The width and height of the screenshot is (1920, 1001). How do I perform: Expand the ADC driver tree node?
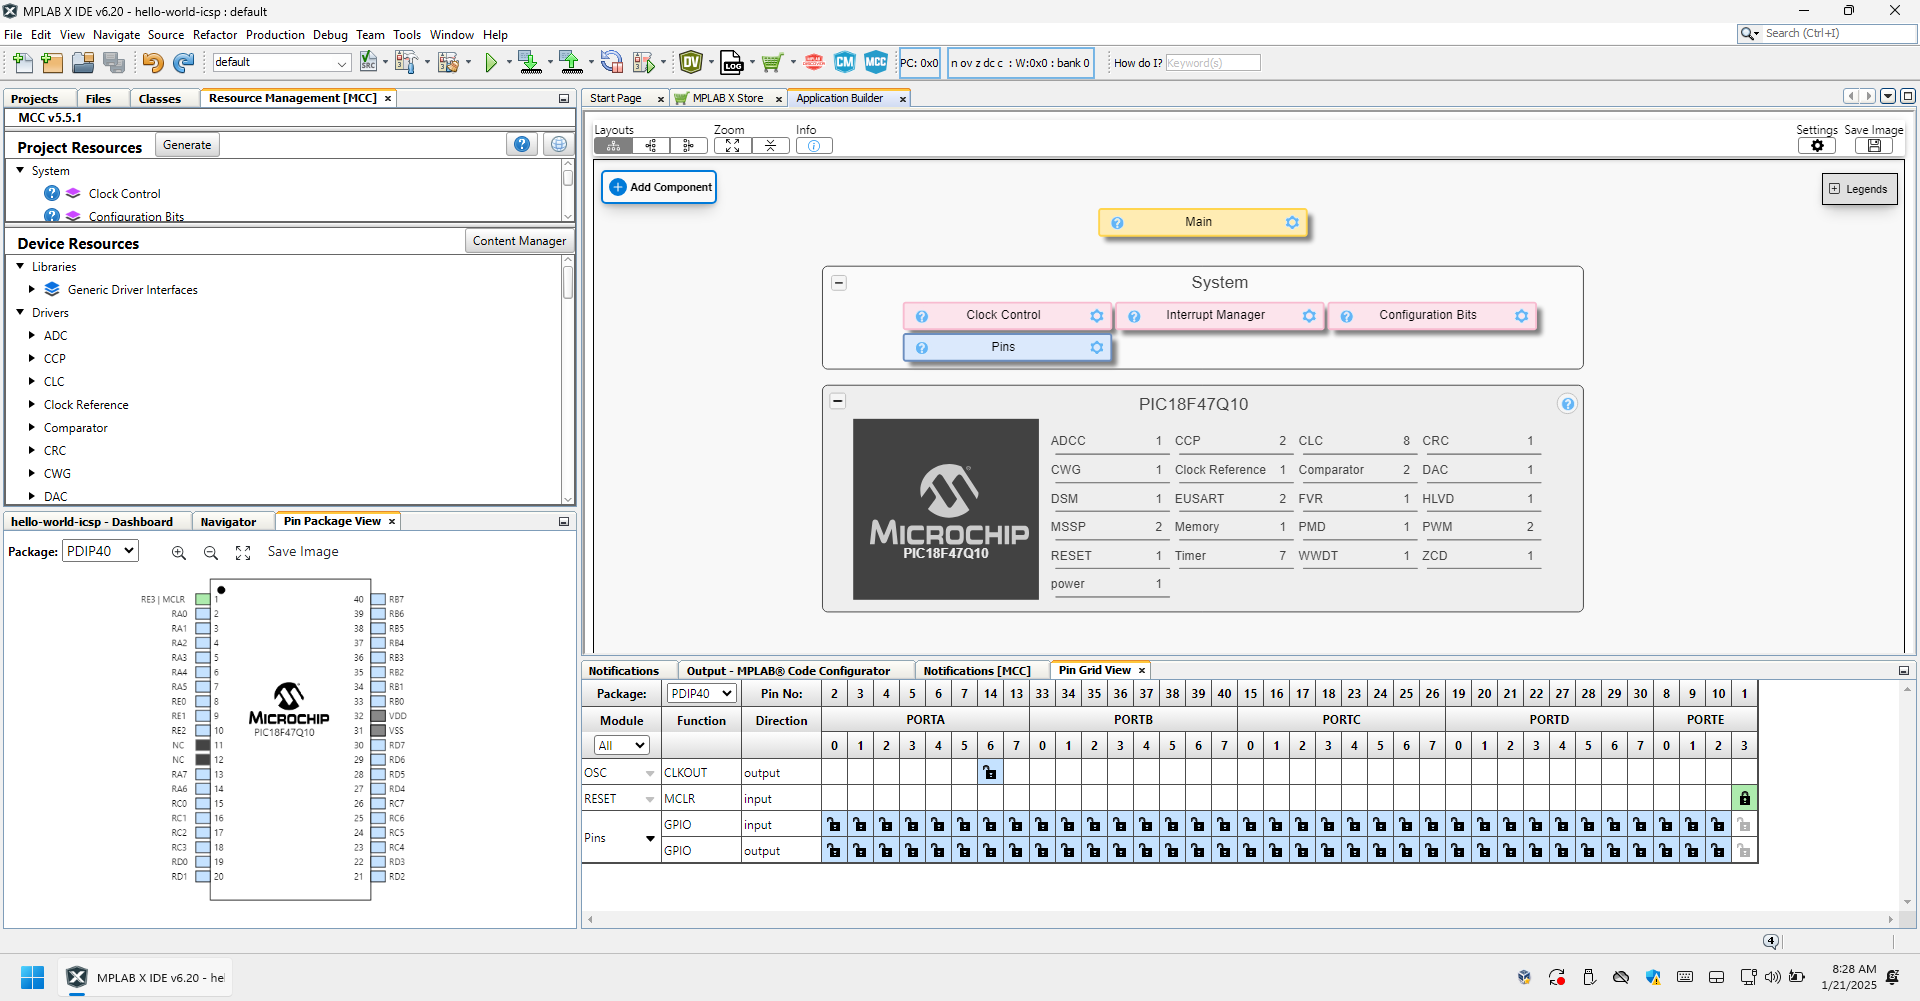tap(32, 336)
